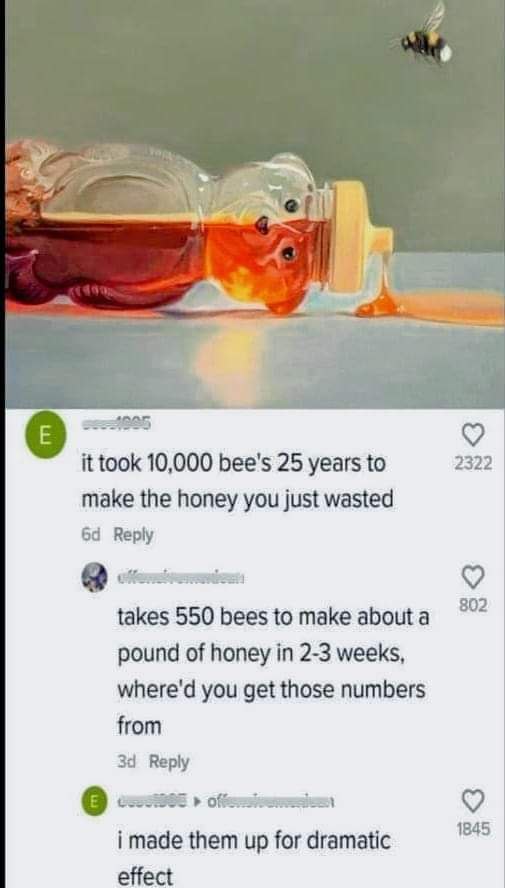505x888 pixels.
Task: Reply to the 6d comment
Action: pos(134,535)
